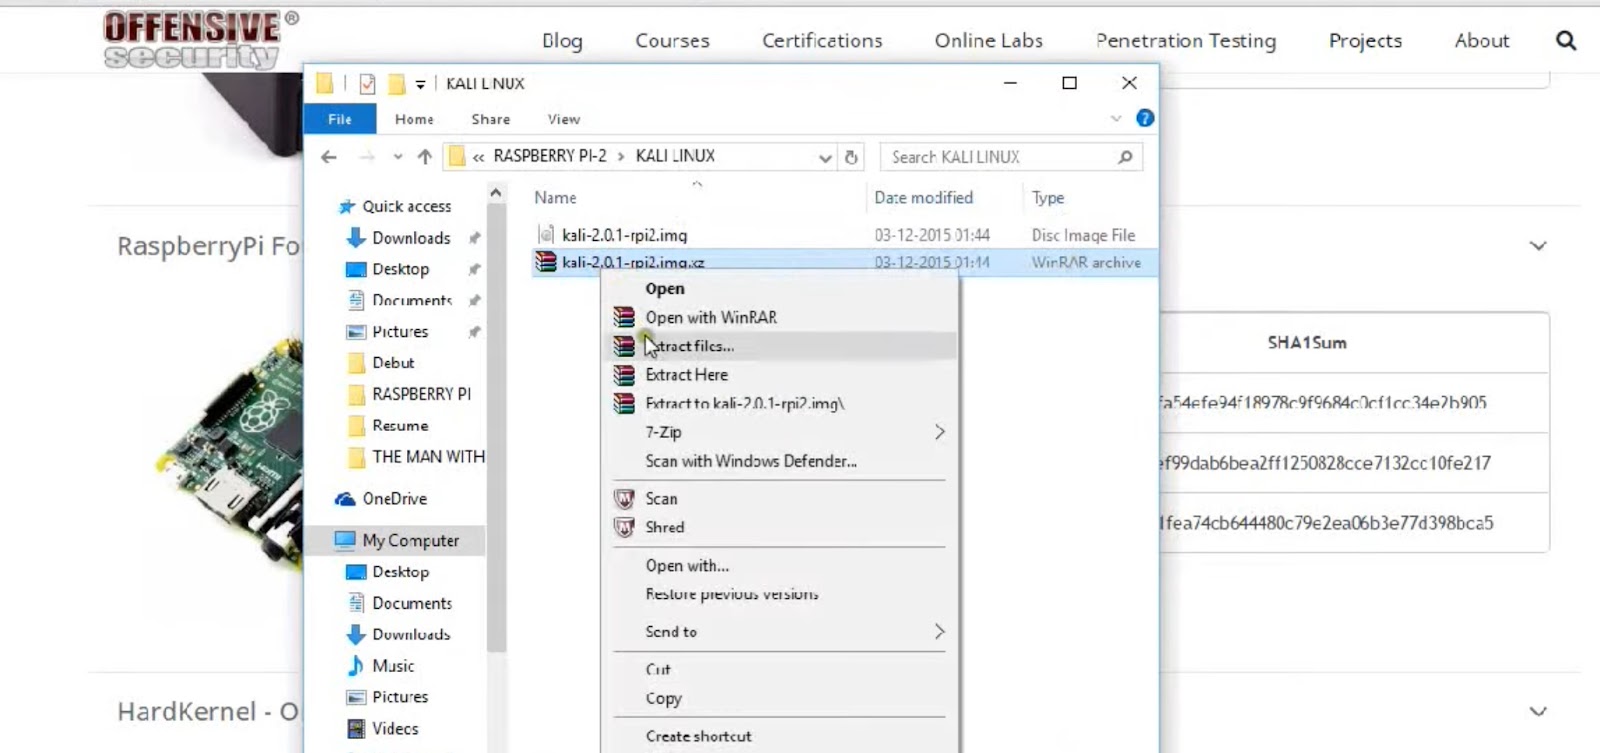Open Downloads under Quick access

point(411,238)
